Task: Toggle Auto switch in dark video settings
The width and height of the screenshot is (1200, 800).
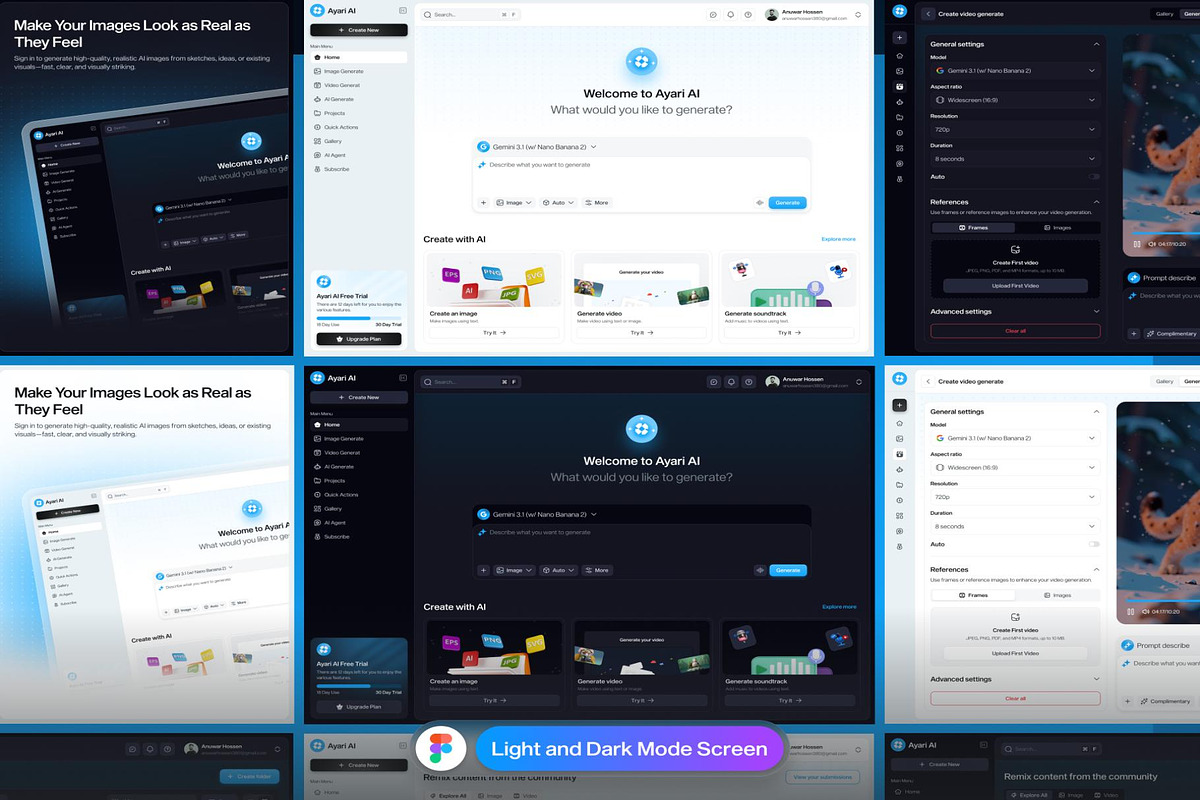Action: click(x=1094, y=177)
